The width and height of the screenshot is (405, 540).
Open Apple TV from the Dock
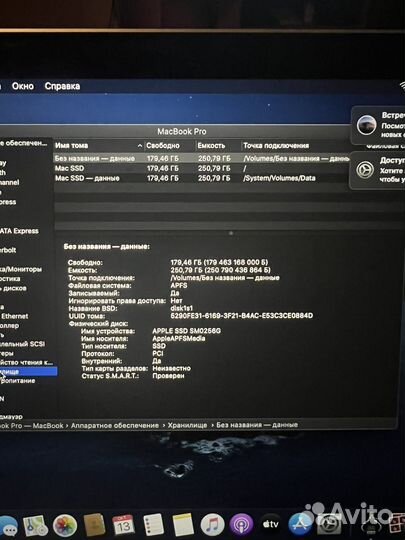pyautogui.click(x=271, y=524)
